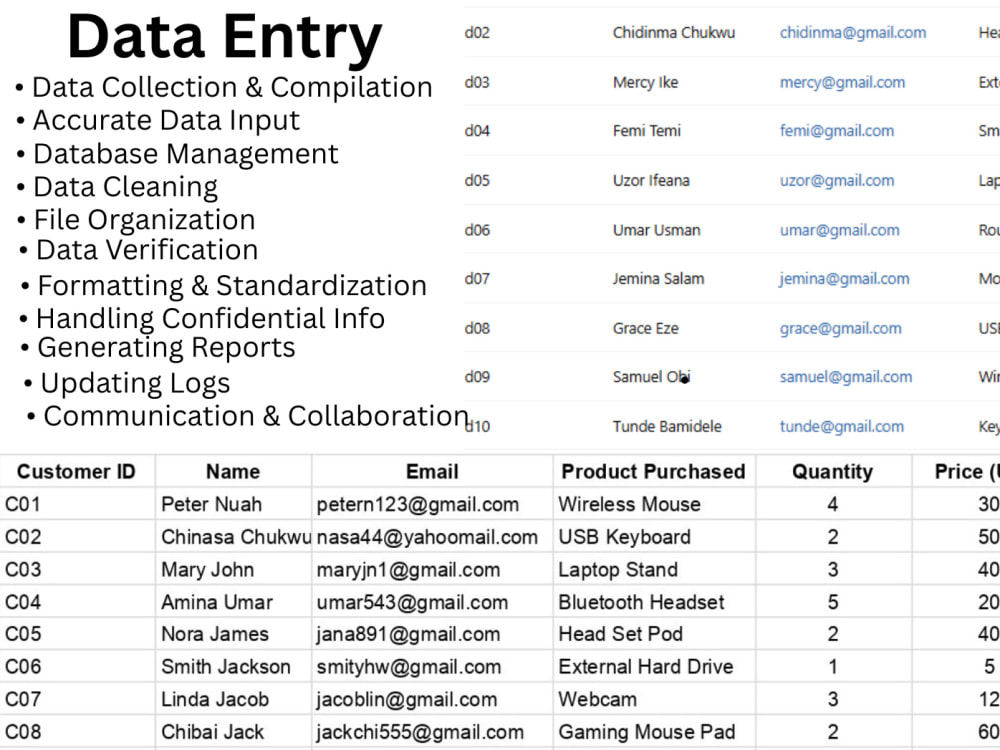This screenshot has width=1000, height=750.
Task: Select the Mary John name cell
Action: click(x=233, y=570)
